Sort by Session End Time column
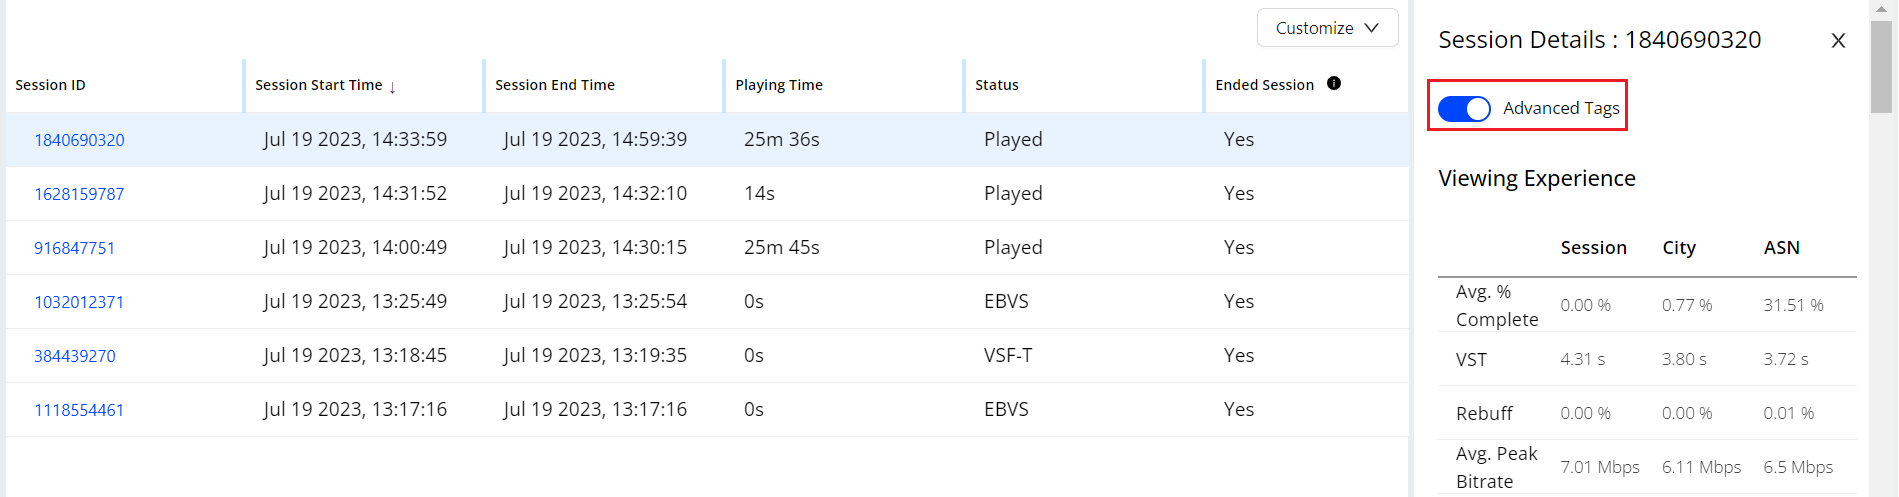Viewport: 1899px width, 497px height. point(555,85)
